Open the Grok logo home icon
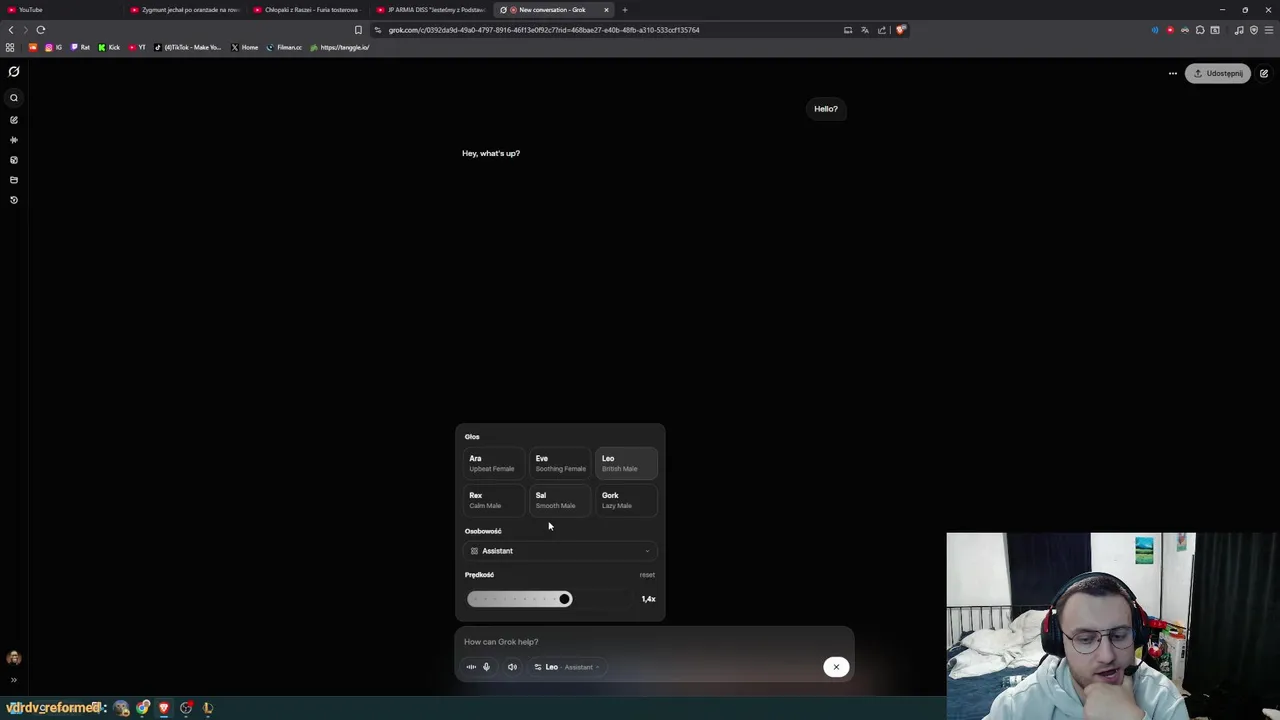1280x720 pixels. [14, 72]
